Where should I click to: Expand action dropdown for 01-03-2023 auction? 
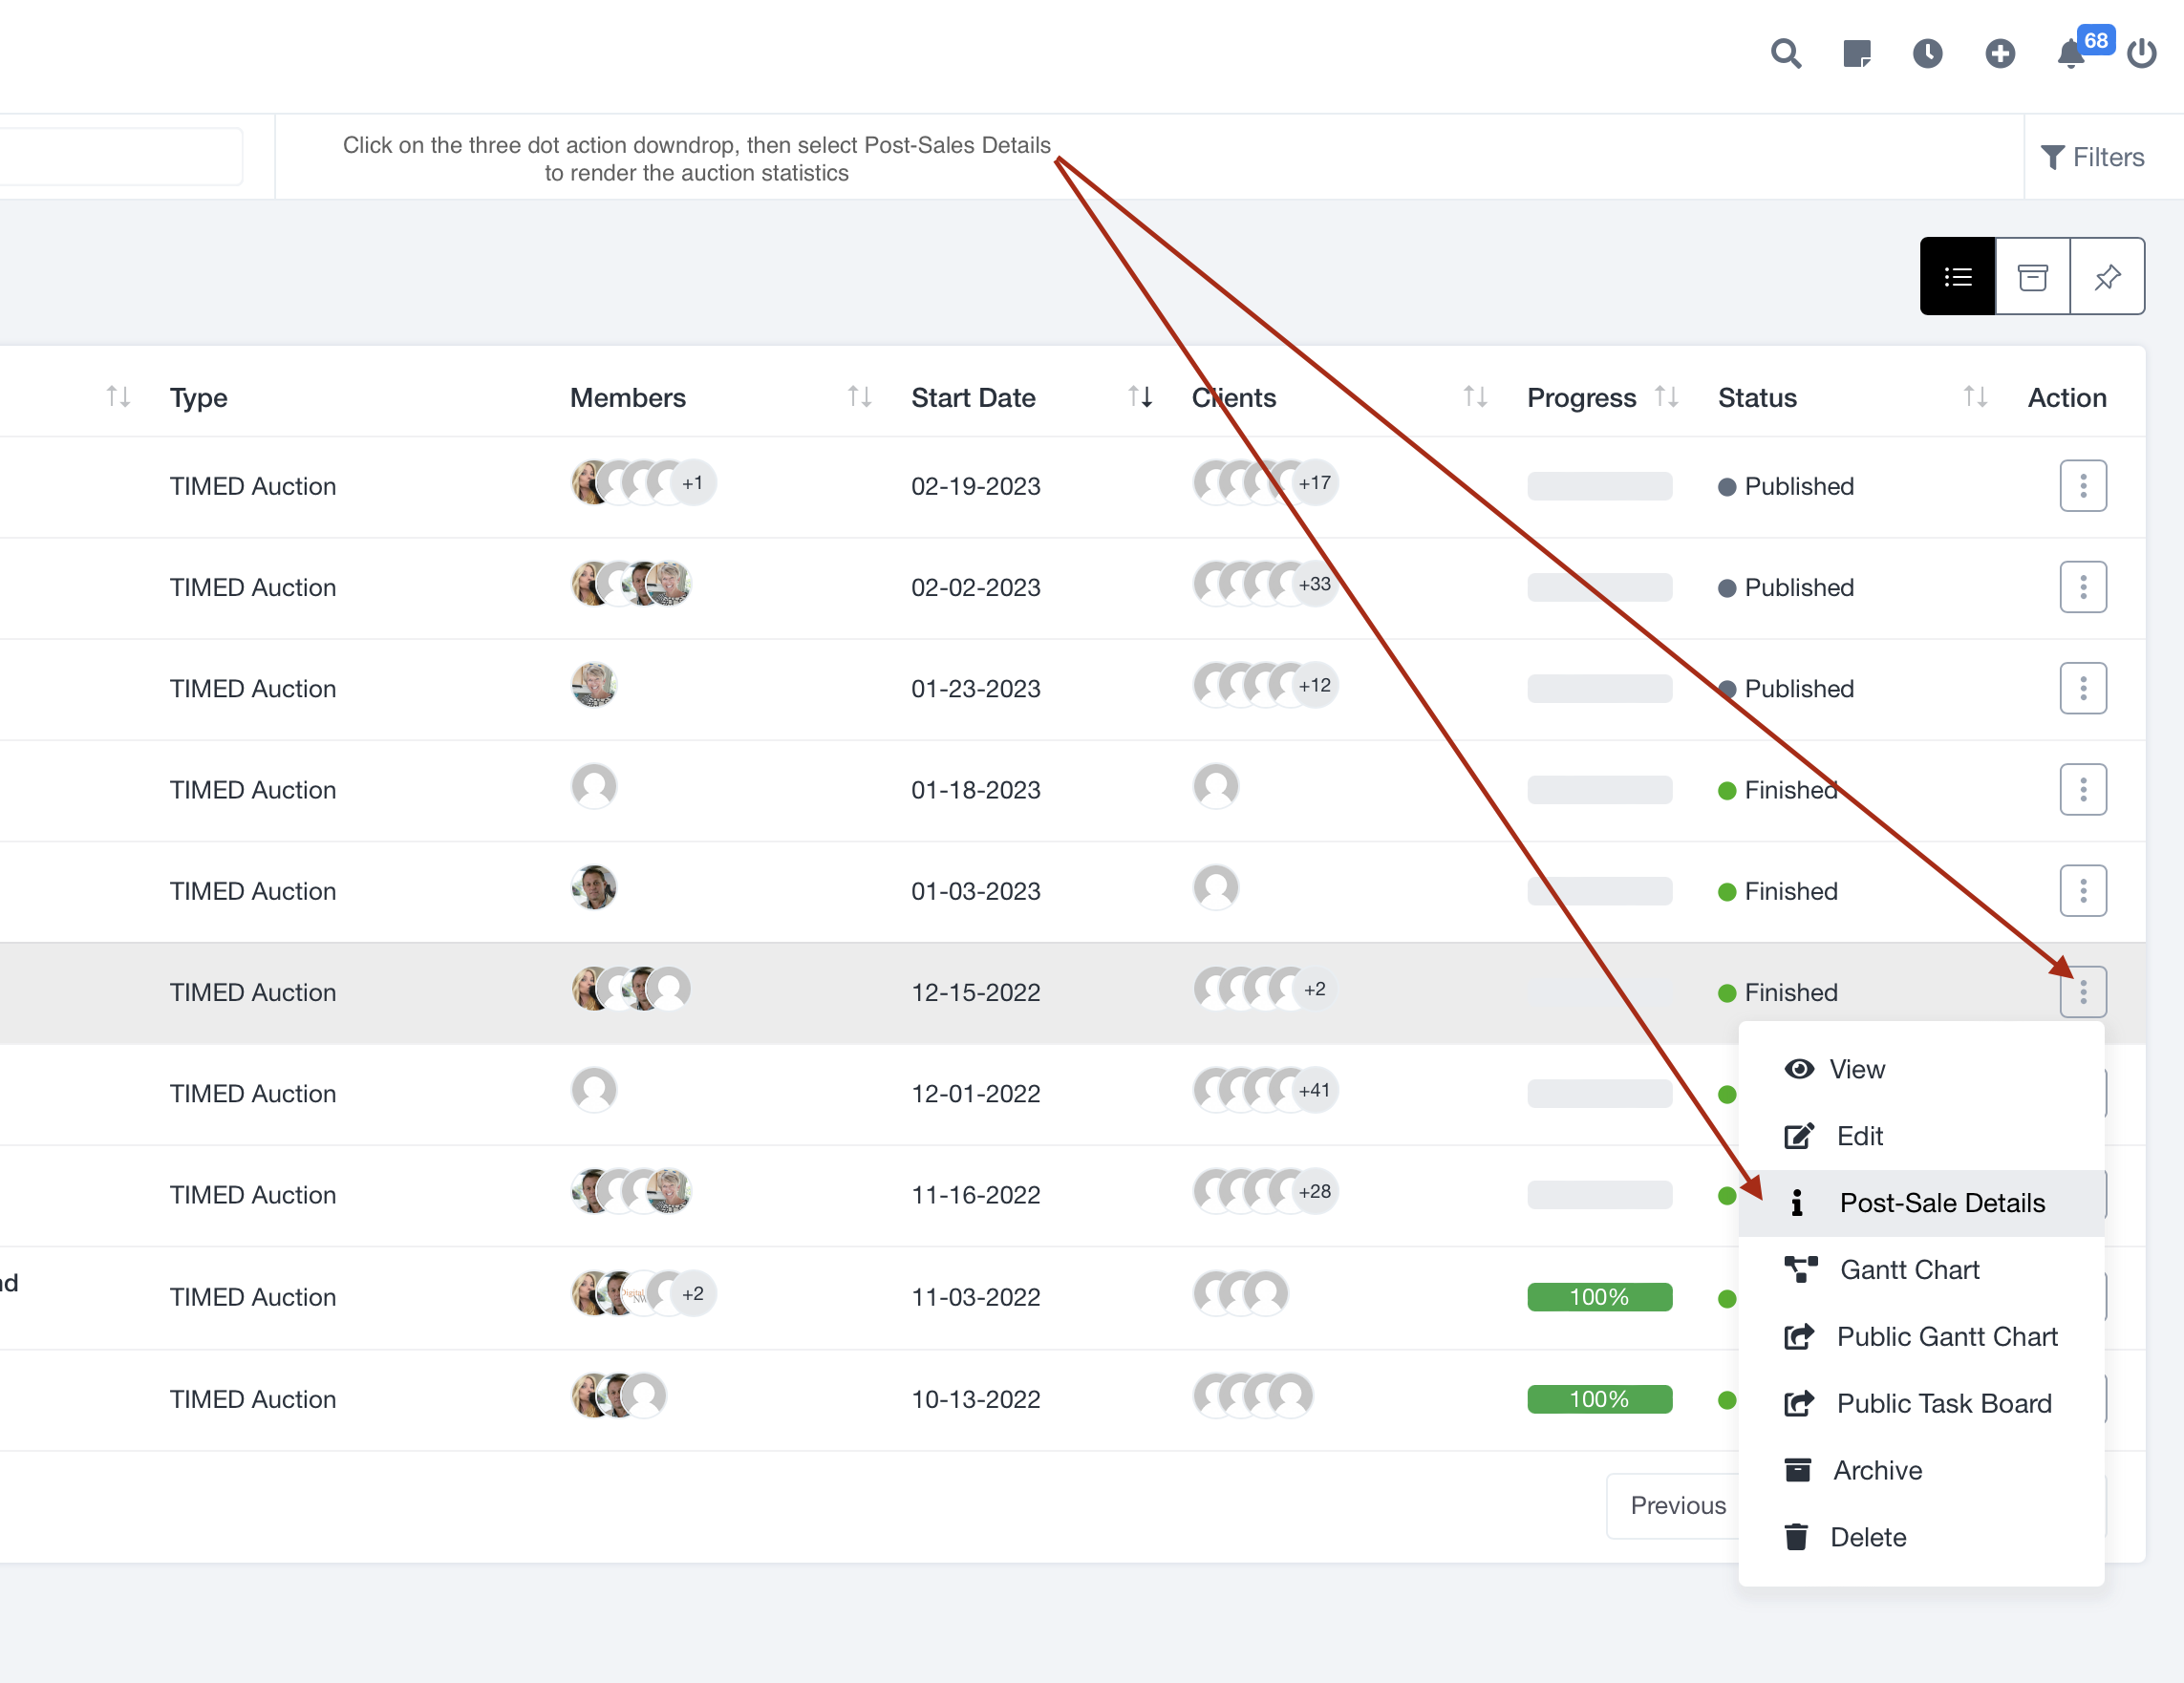tap(2083, 891)
